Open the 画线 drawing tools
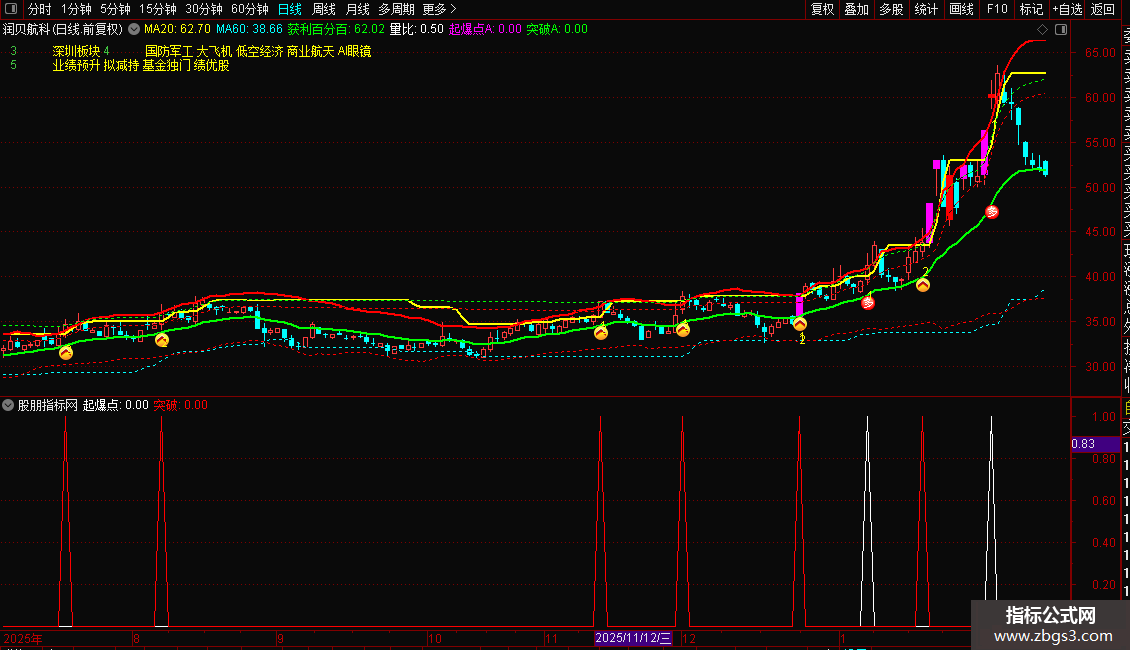This screenshot has width=1130, height=650. pyautogui.click(x=961, y=9)
